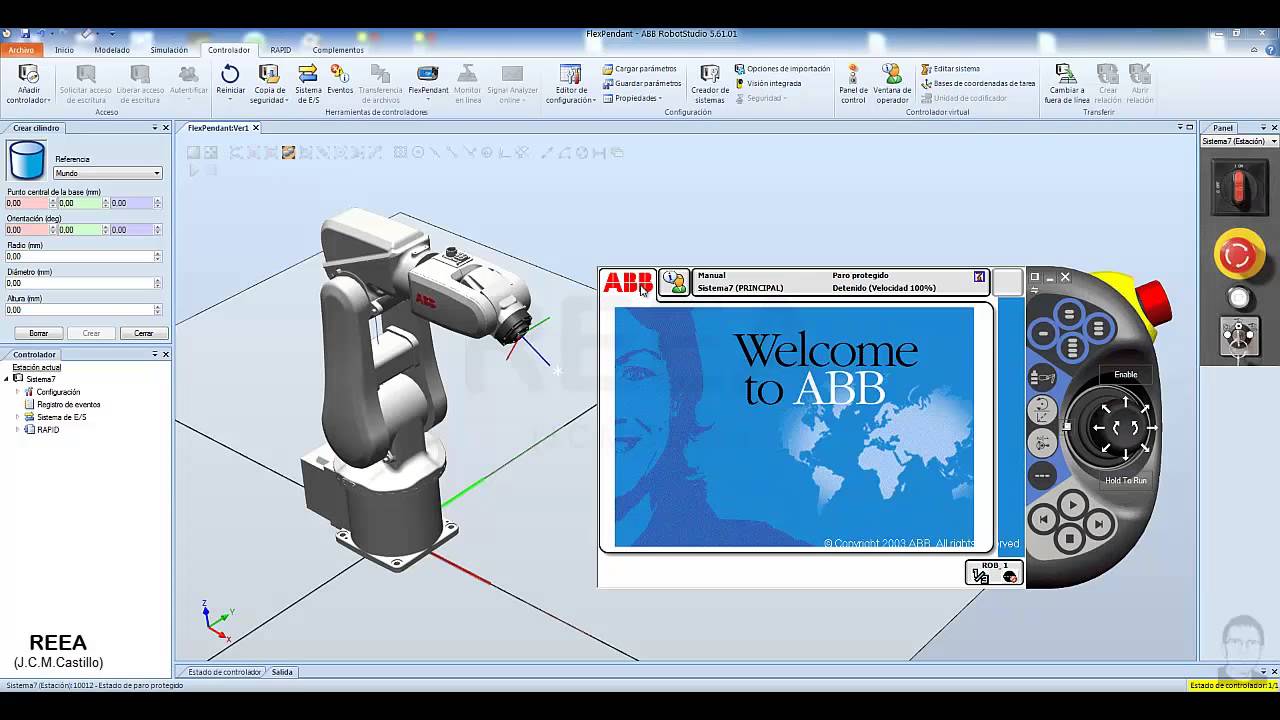The height and width of the screenshot is (720, 1280).
Task: Open the Propiedades dropdown in ribbon
Action: pyautogui.click(x=637, y=98)
